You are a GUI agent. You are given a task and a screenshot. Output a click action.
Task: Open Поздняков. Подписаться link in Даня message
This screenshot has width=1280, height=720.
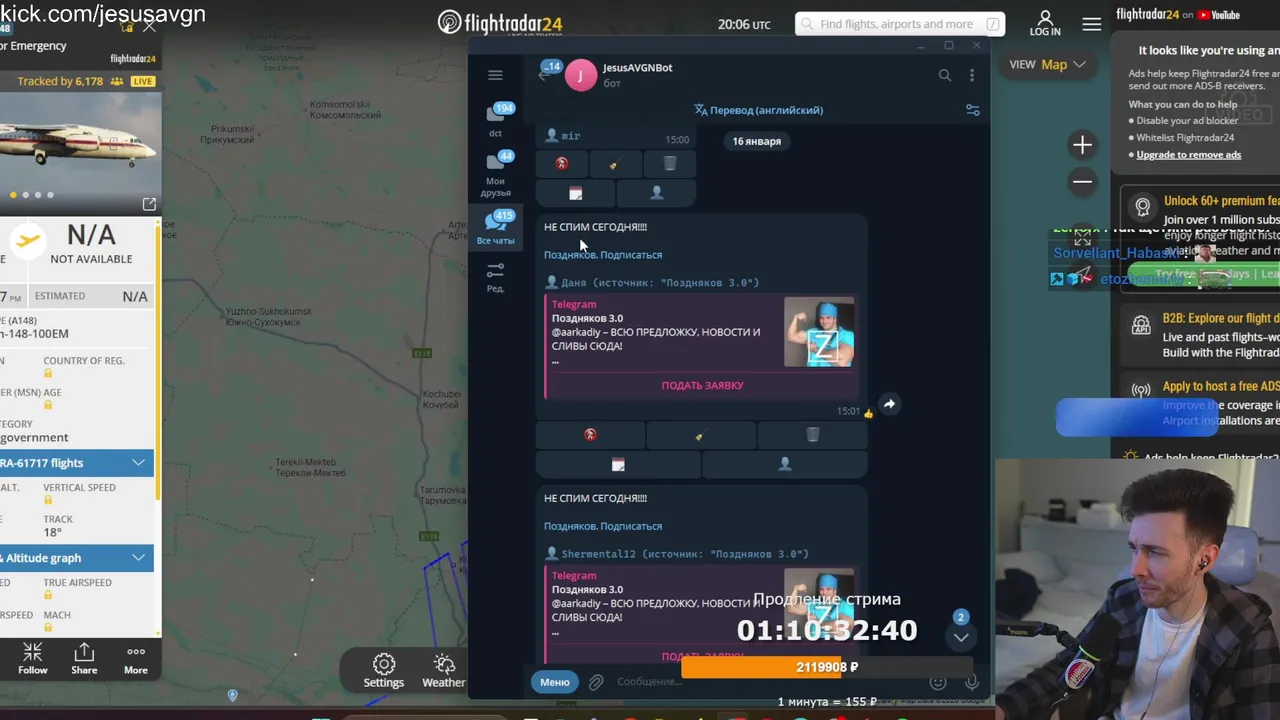pos(603,255)
